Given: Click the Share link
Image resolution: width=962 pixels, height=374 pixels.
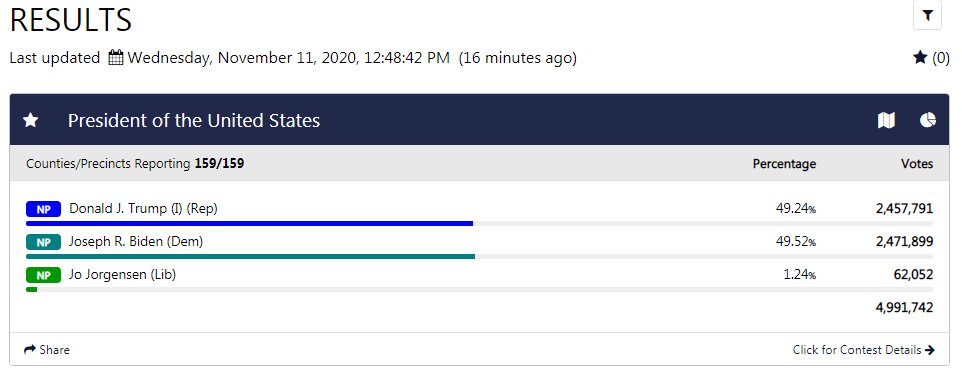Looking at the screenshot, I should 47,350.
